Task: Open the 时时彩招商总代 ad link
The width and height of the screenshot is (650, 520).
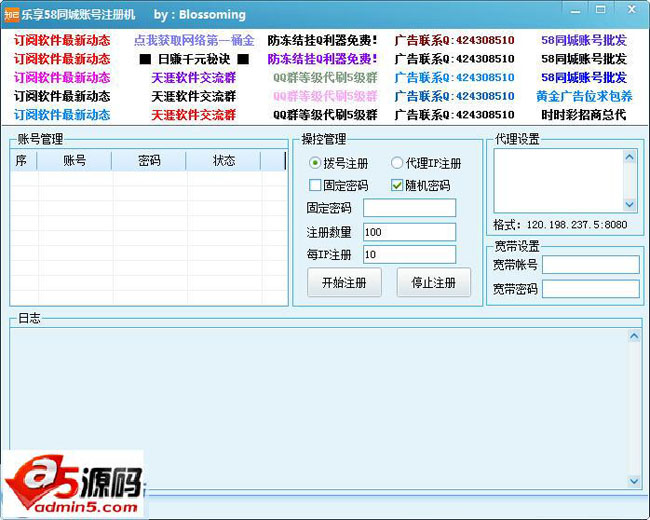Action: tap(584, 114)
